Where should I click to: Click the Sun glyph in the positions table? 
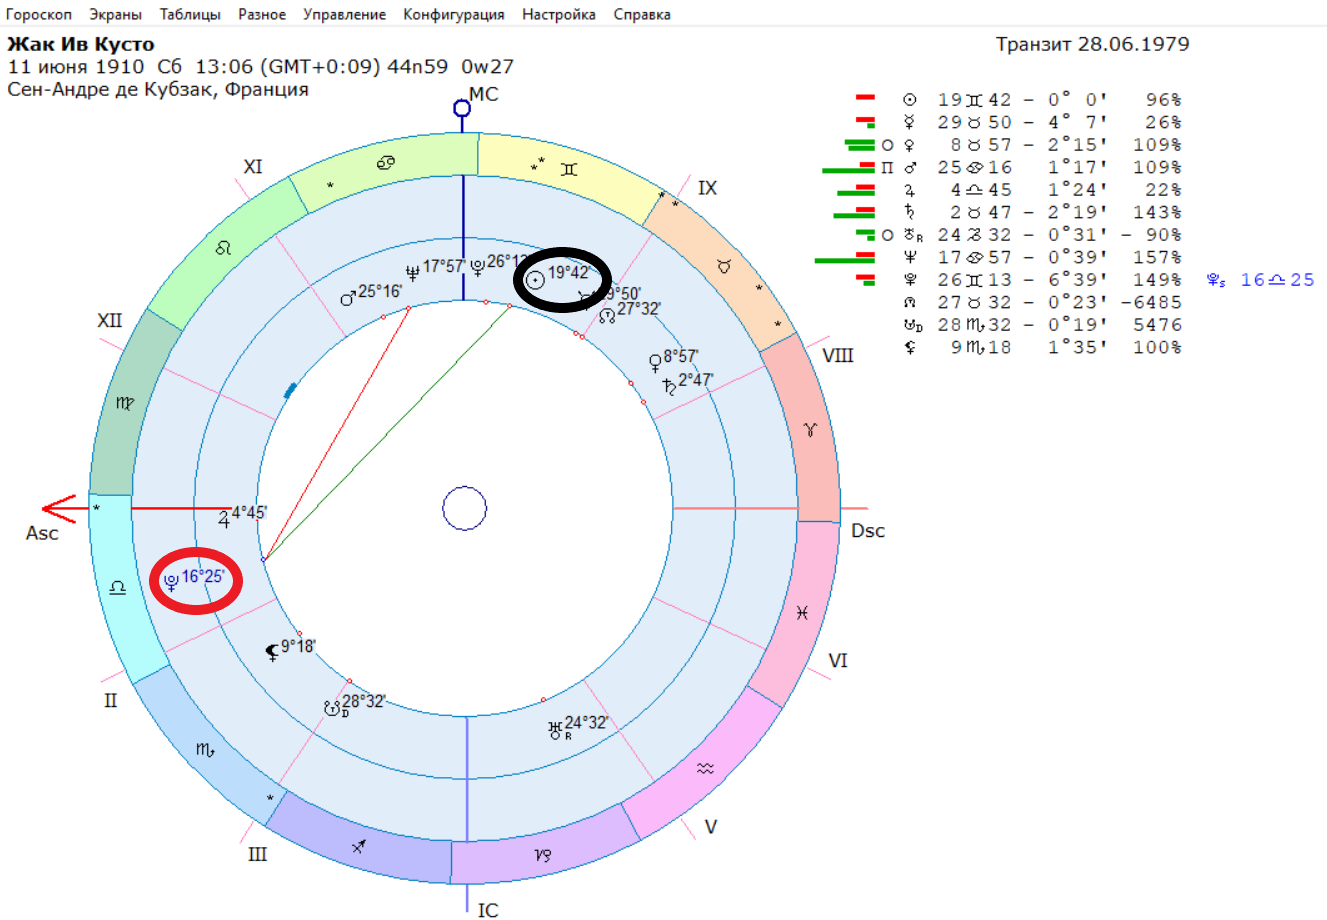[910, 100]
